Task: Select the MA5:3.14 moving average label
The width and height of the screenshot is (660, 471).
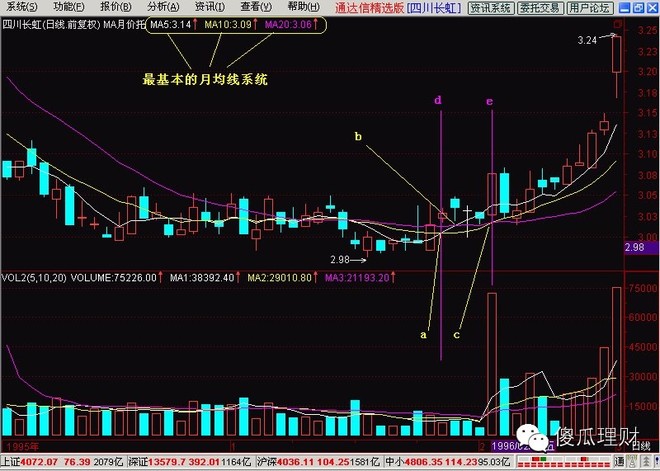Action: tap(171, 25)
